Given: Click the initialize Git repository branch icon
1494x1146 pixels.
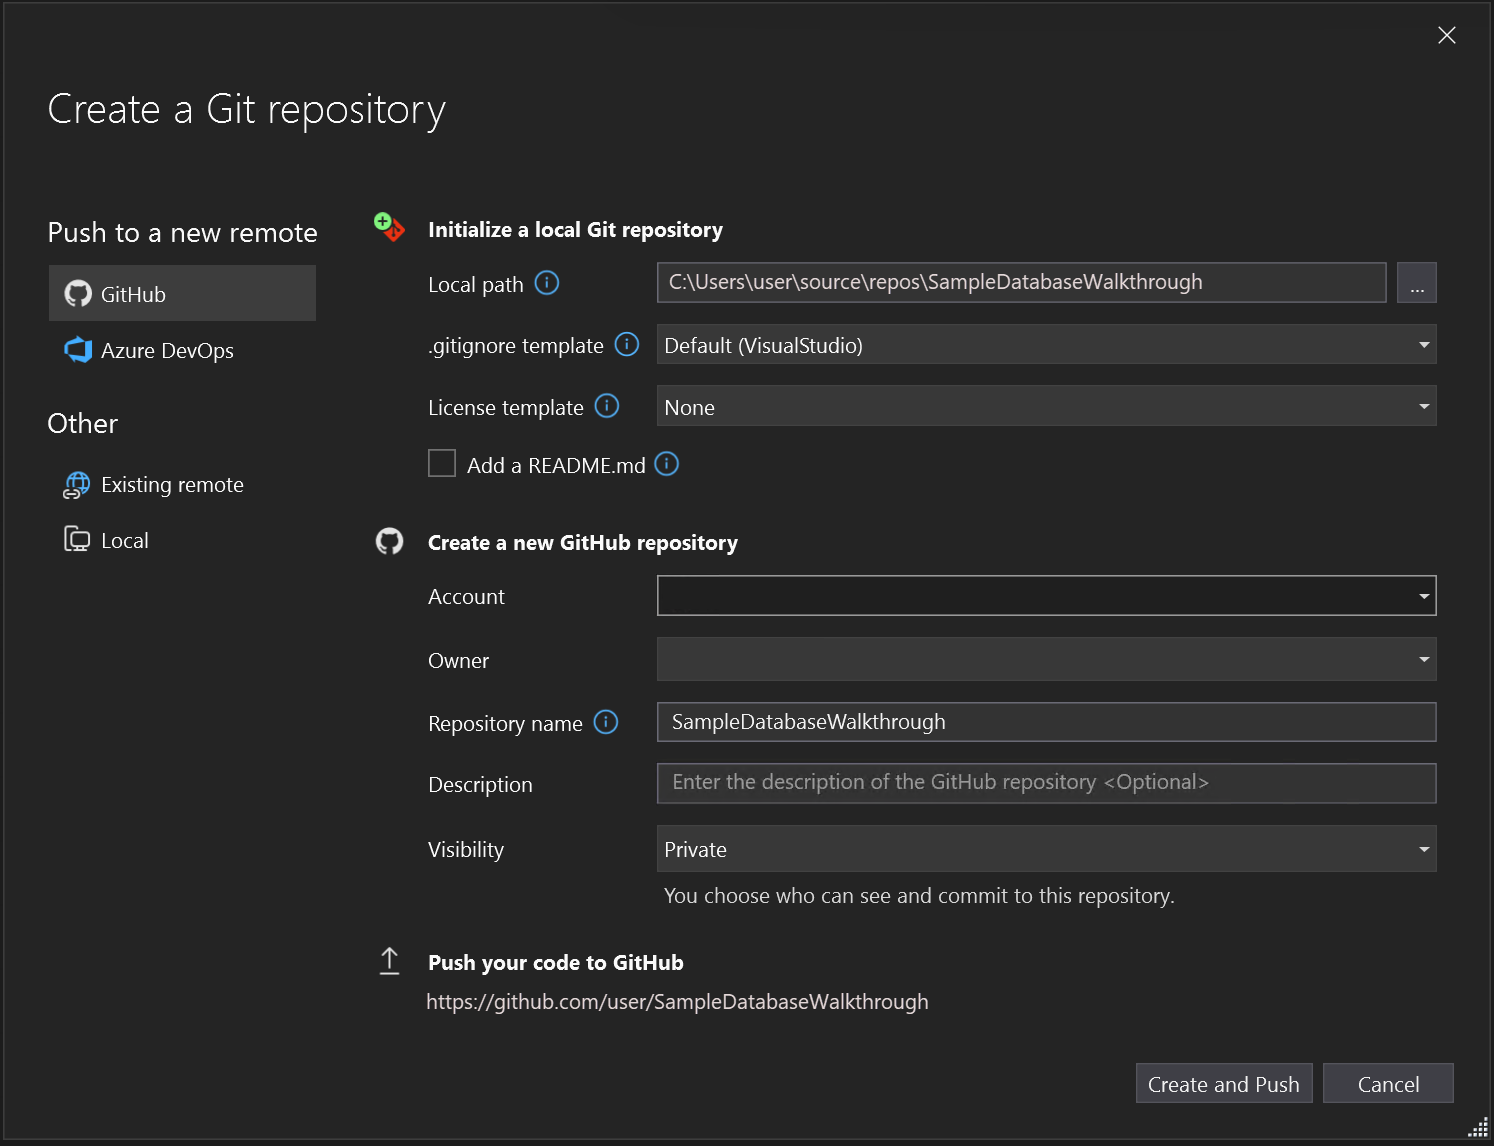Looking at the screenshot, I should tap(389, 227).
